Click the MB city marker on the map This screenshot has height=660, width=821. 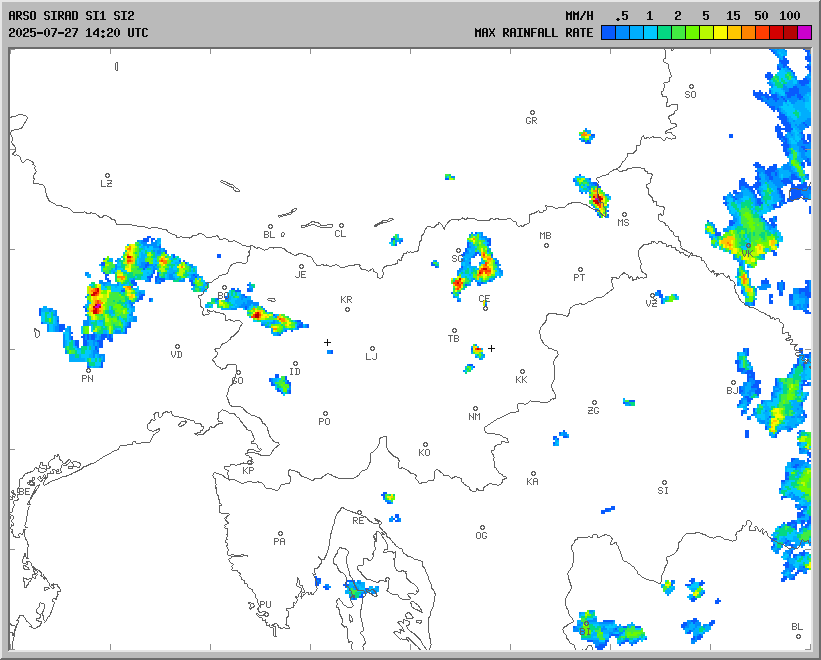[546, 245]
